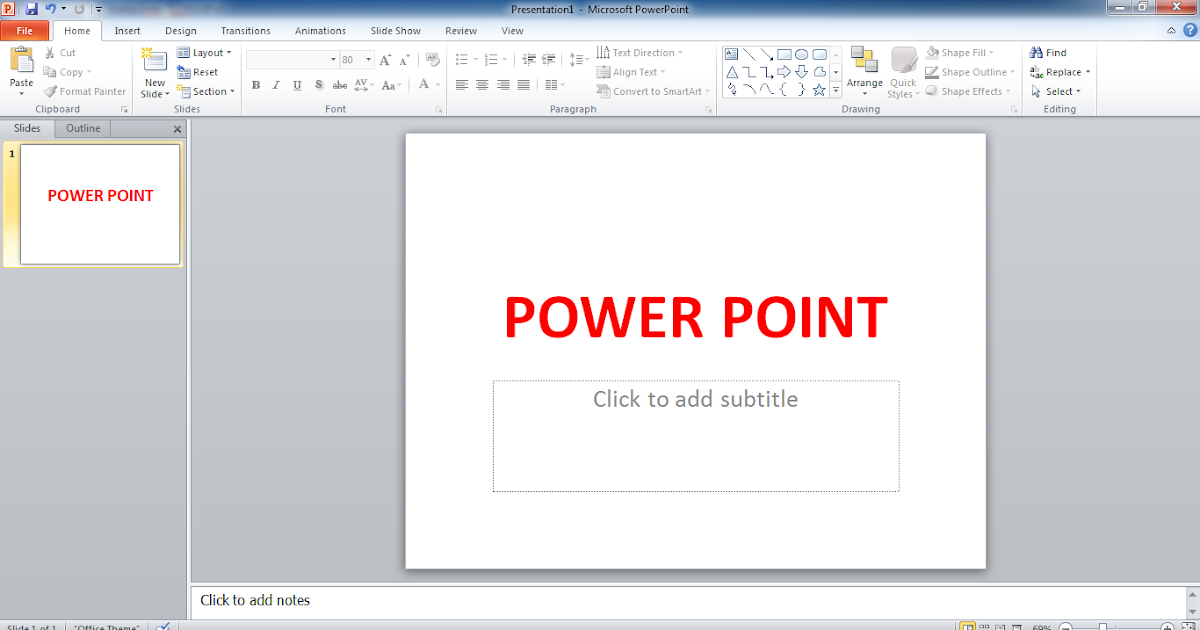Open the Select dropdown in Editing group
The image size is (1200, 630).
coord(1056,91)
